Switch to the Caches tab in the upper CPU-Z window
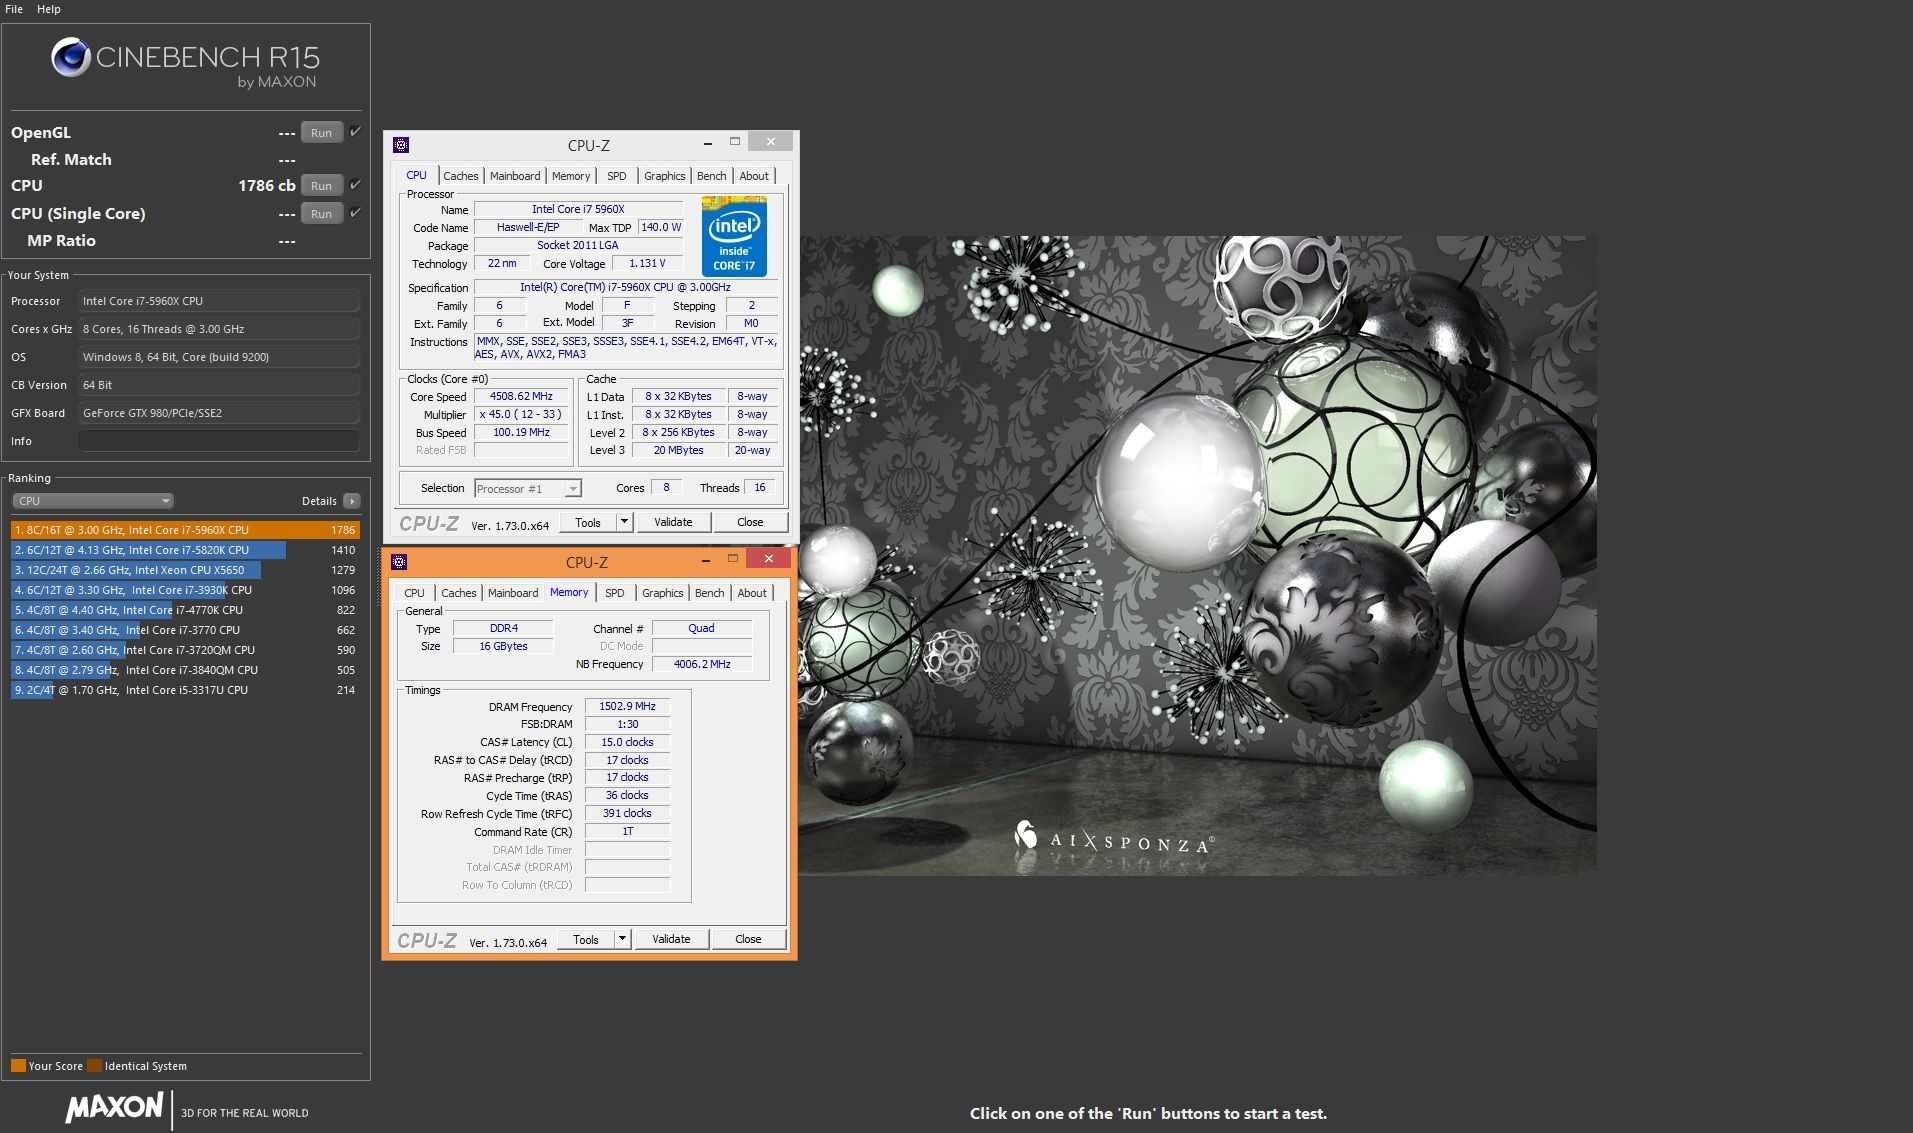Screen dimensions: 1913x1133 click(x=461, y=176)
